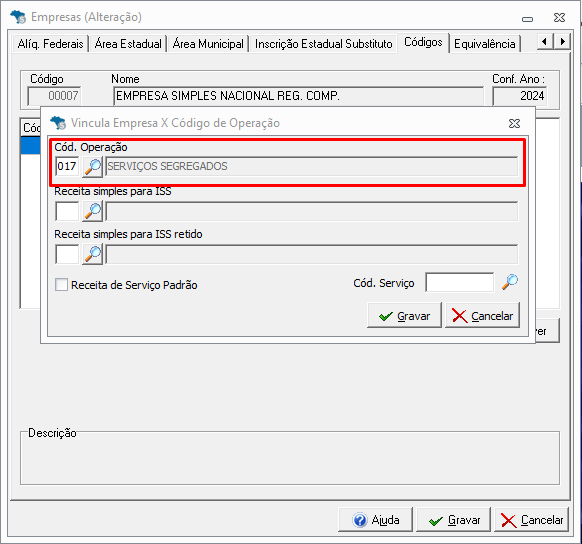Click the Ajuda help question-mark icon
This screenshot has width=582, height=544.
[x=360, y=520]
